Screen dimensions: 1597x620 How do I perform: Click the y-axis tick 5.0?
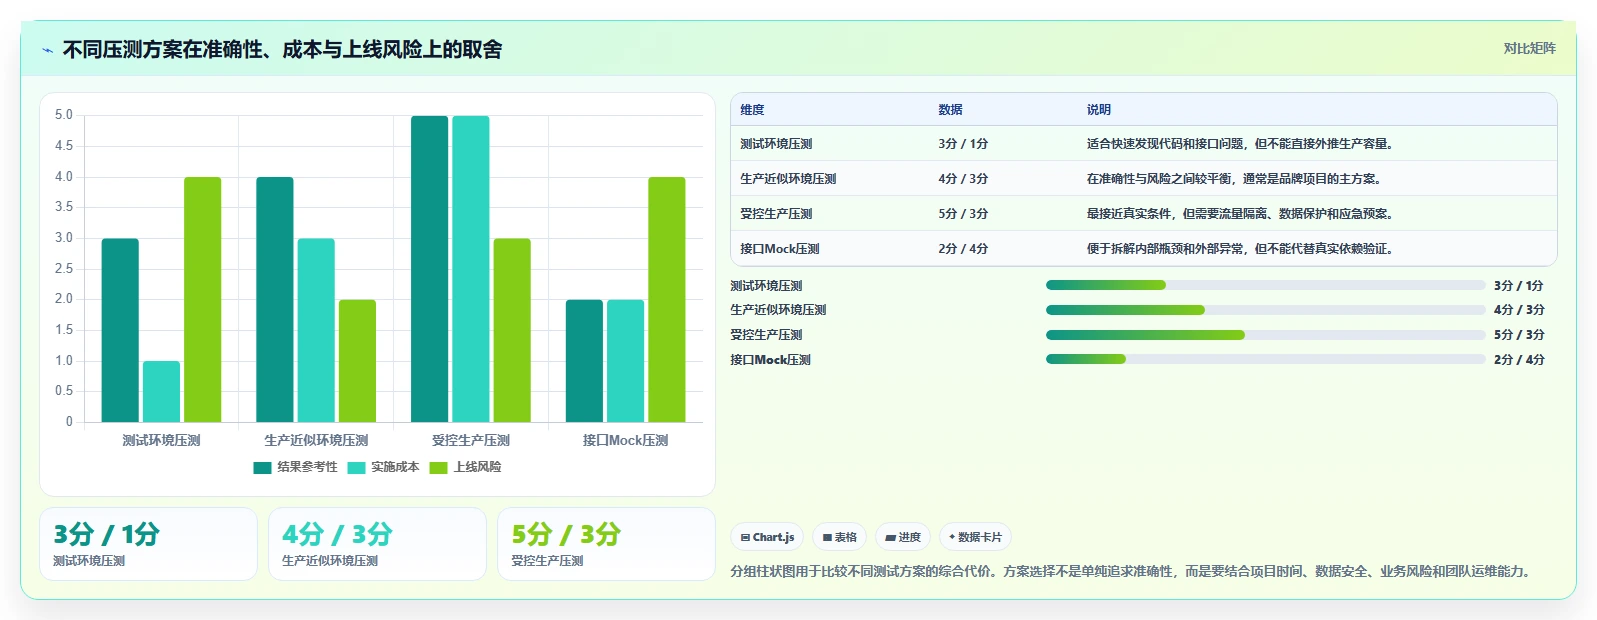pos(64,115)
